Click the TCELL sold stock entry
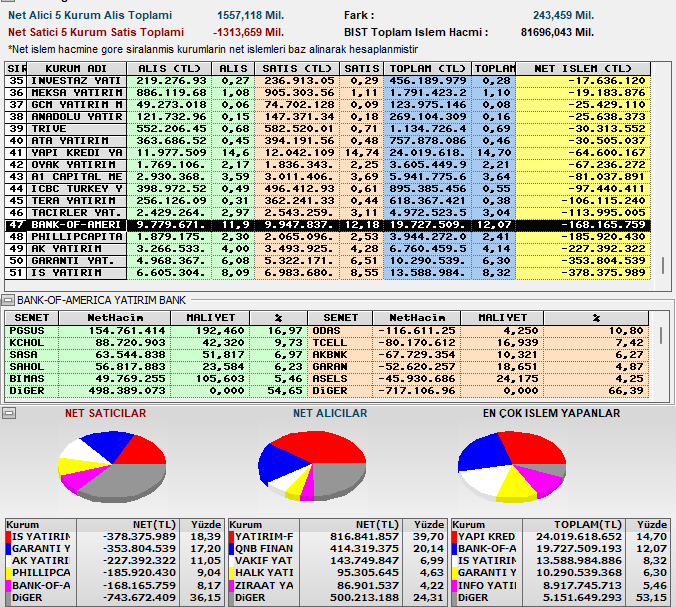676x607 pixels. coord(478,343)
